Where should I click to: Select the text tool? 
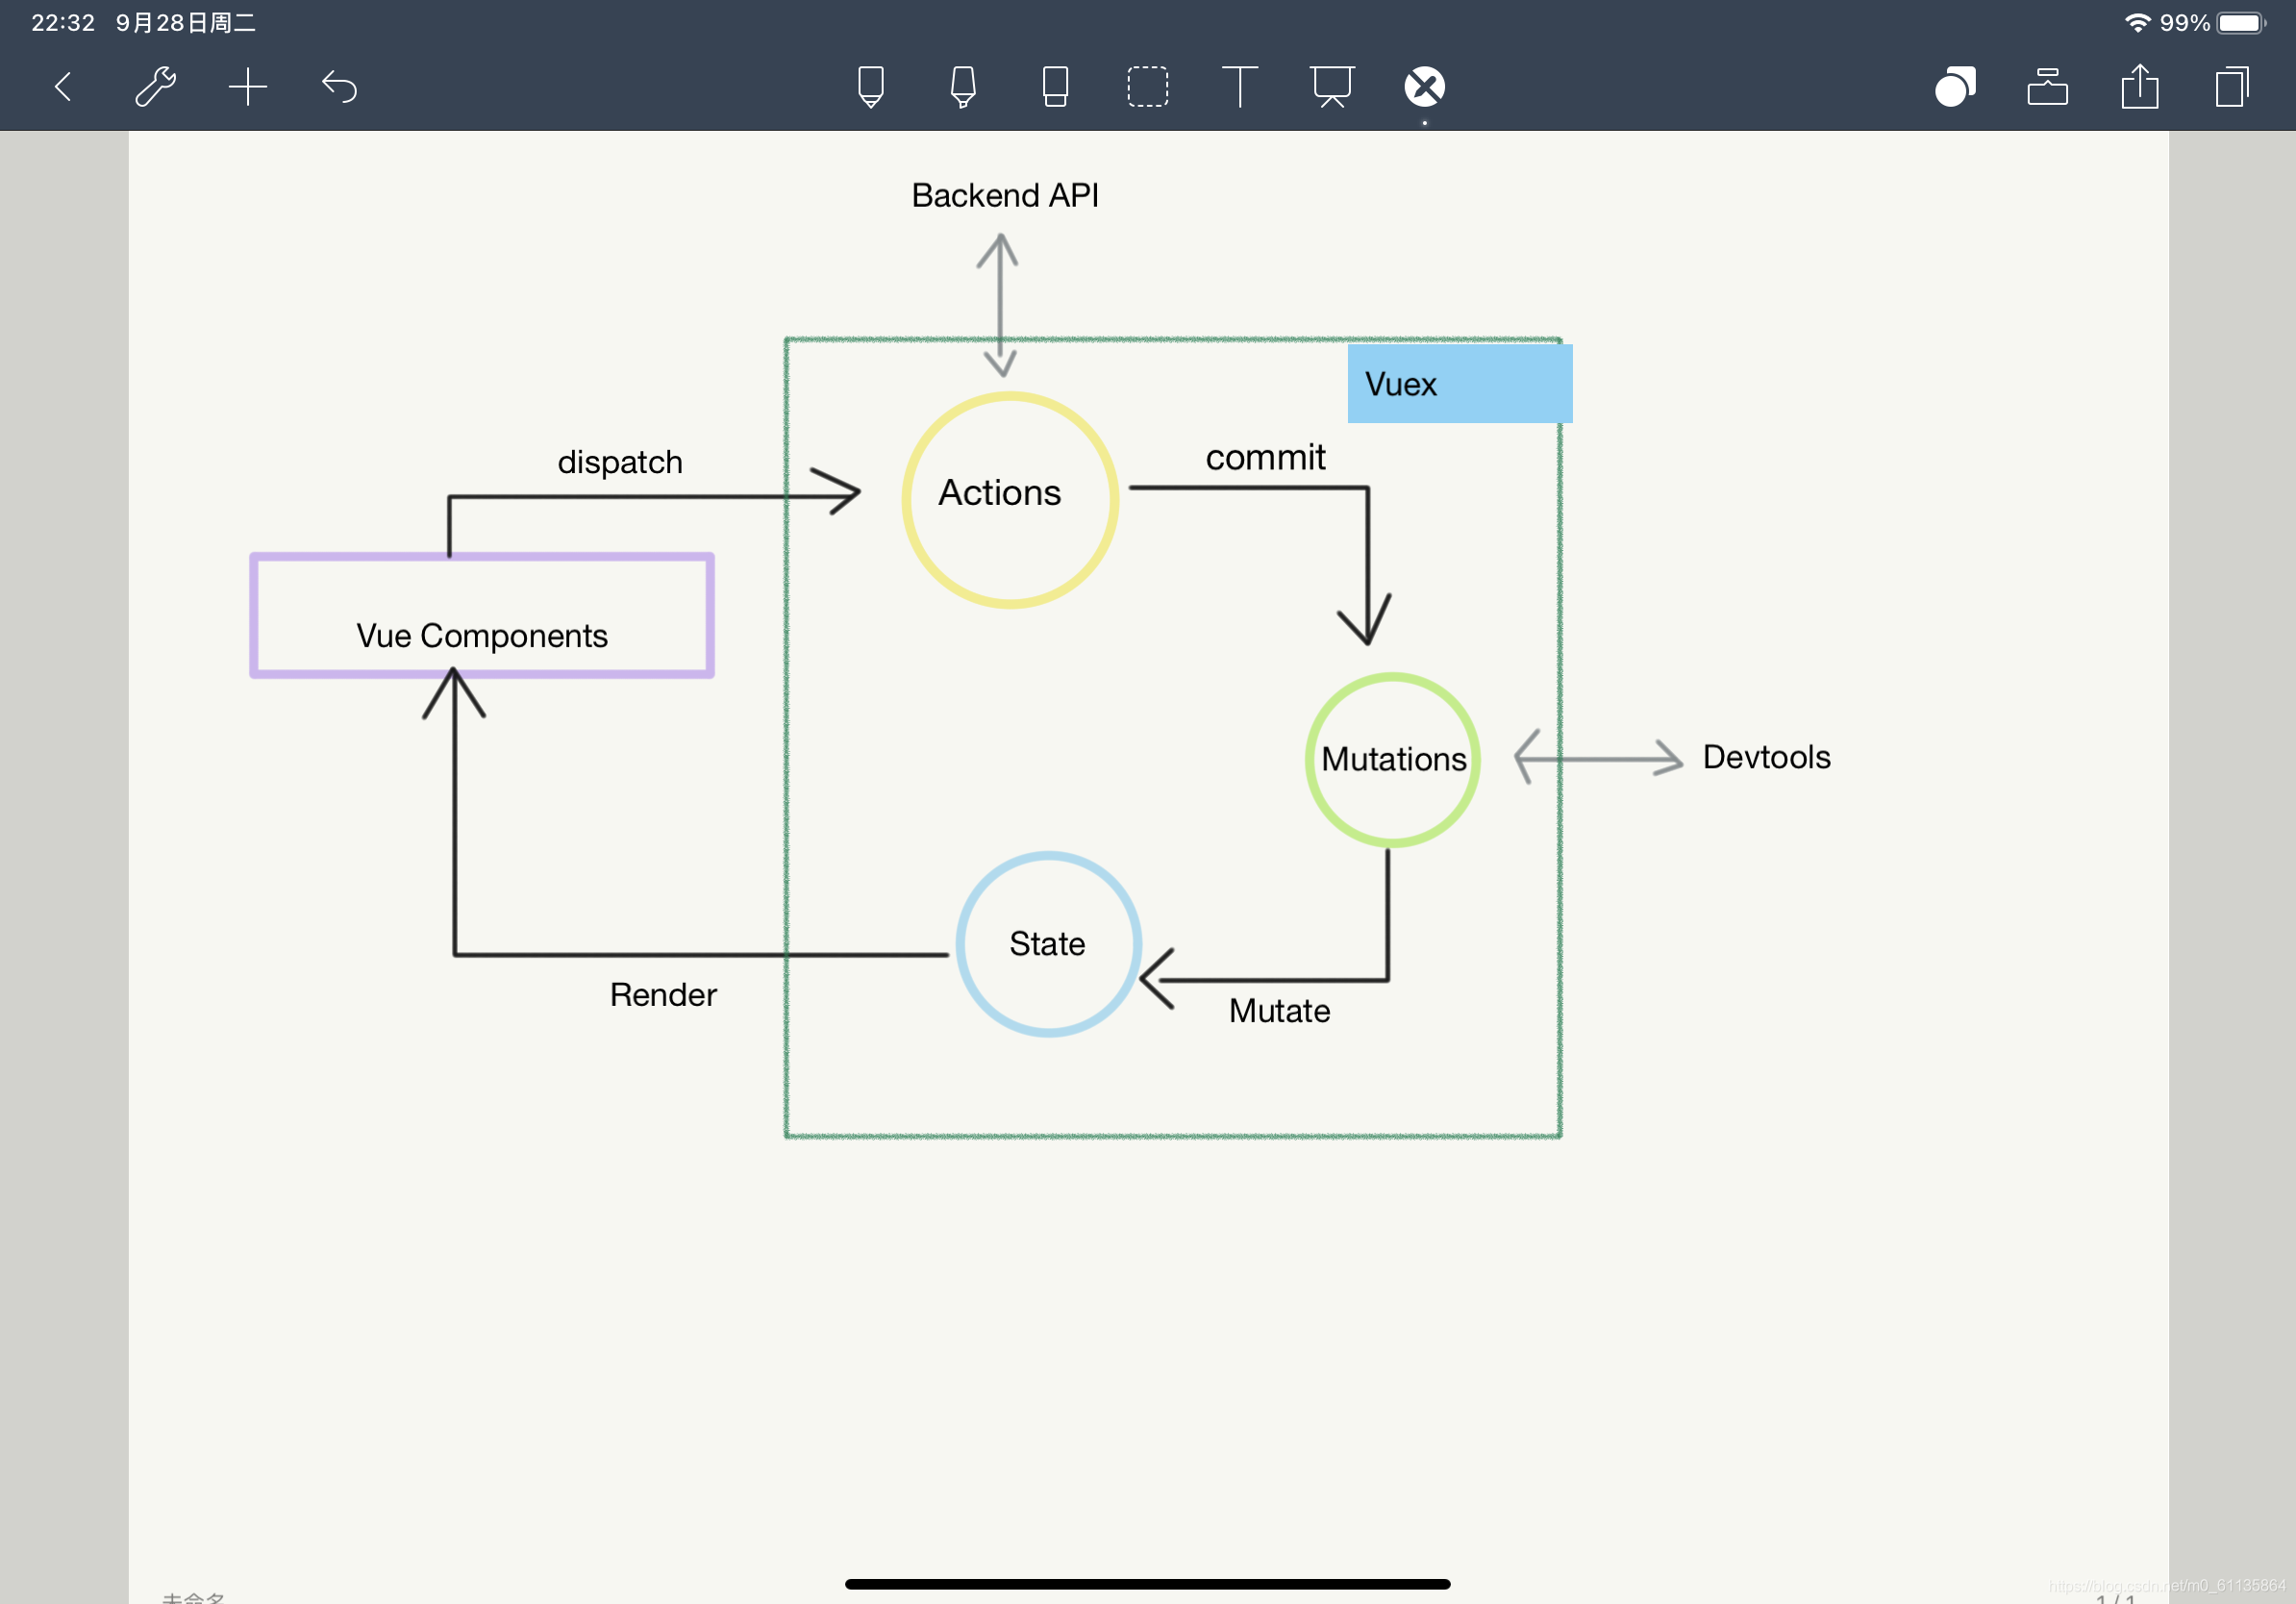(1240, 87)
